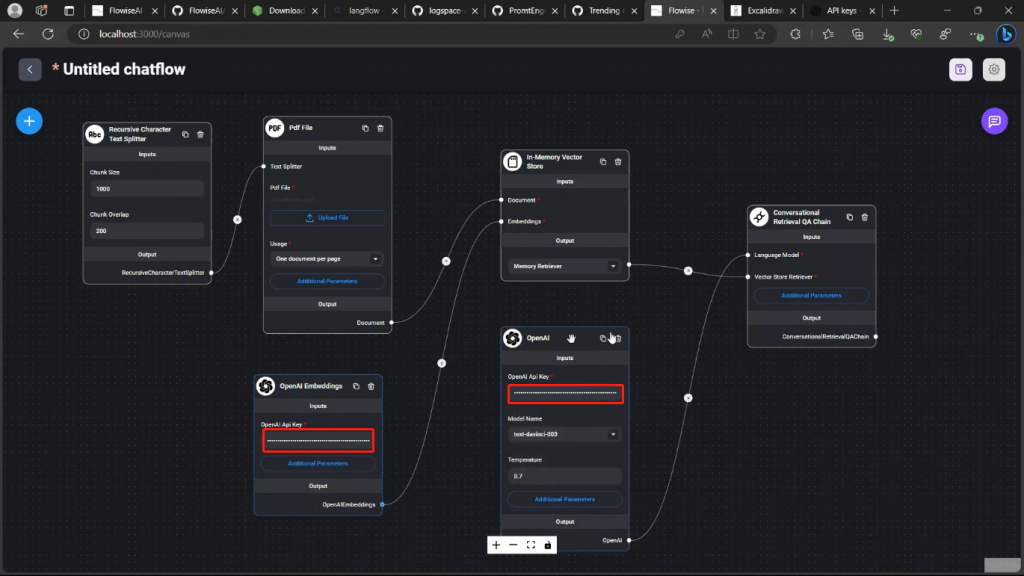Open chatflow settings gear
Screen dimensions: 1024x576
pyautogui.click(x=993, y=69)
